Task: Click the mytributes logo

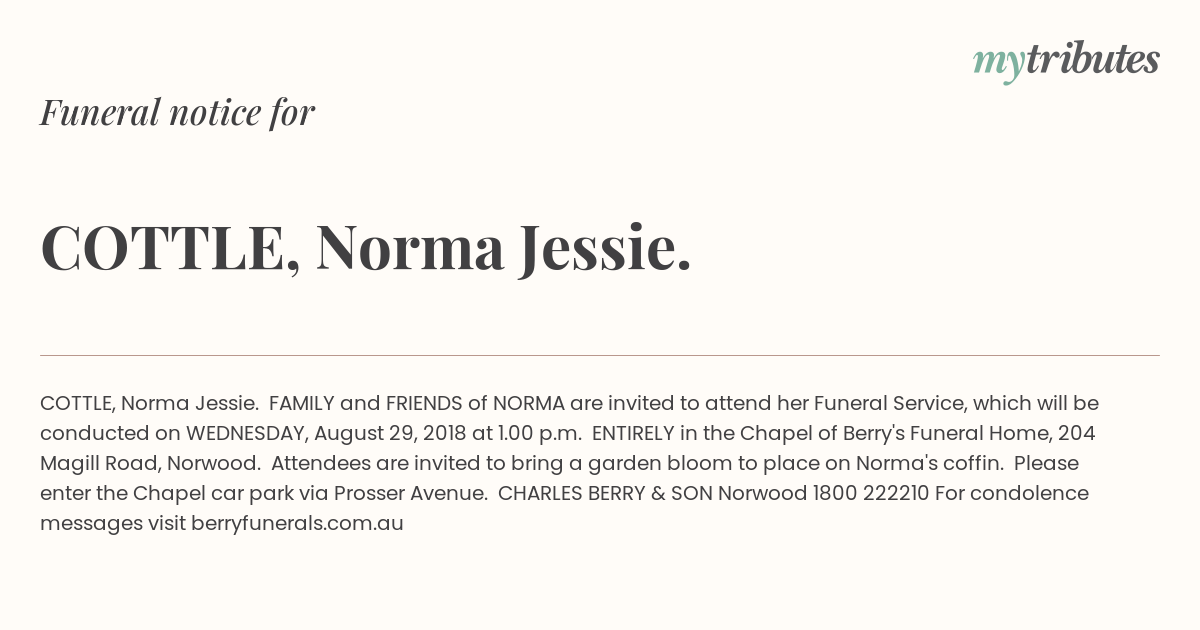Action: 1066,61
